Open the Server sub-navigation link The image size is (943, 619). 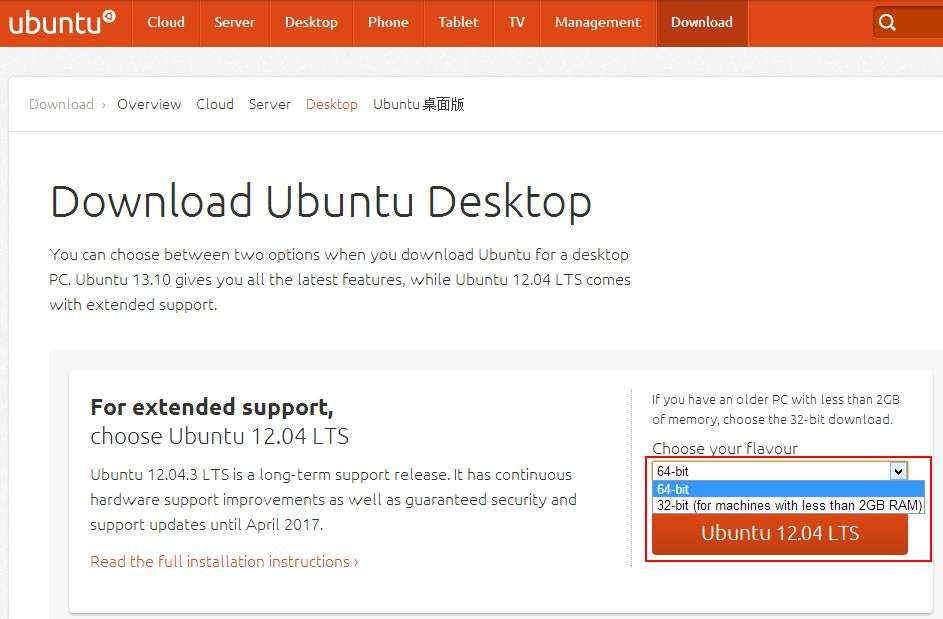270,104
